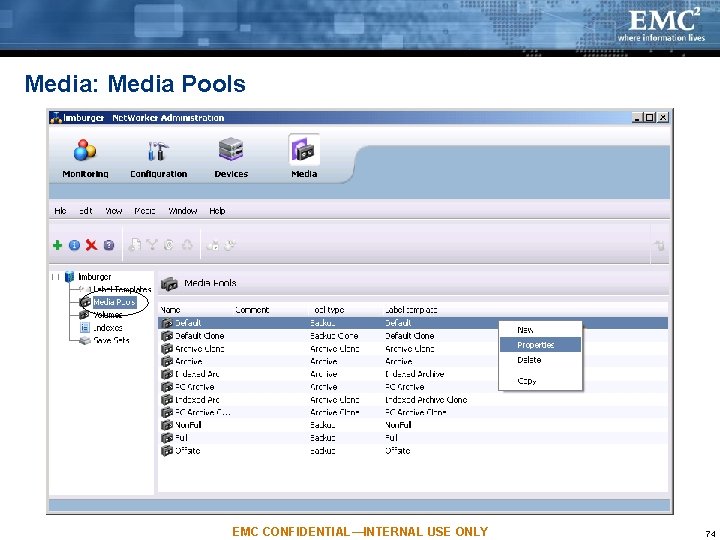Click the Save Sets icon in the tree
The height and width of the screenshot is (540, 720).
pos(84,340)
